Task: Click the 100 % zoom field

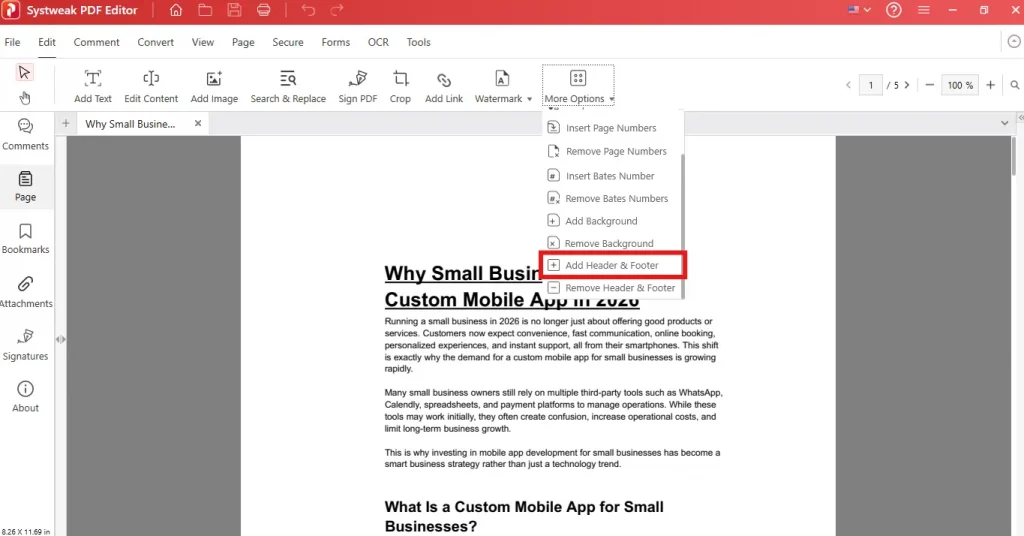Action: 959,85
